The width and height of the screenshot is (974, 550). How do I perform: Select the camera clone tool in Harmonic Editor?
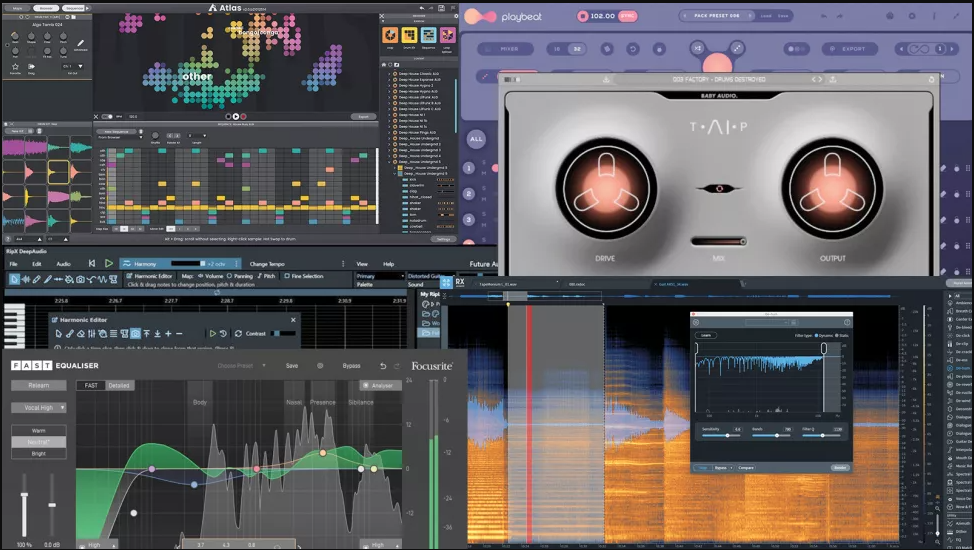tap(135, 334)
